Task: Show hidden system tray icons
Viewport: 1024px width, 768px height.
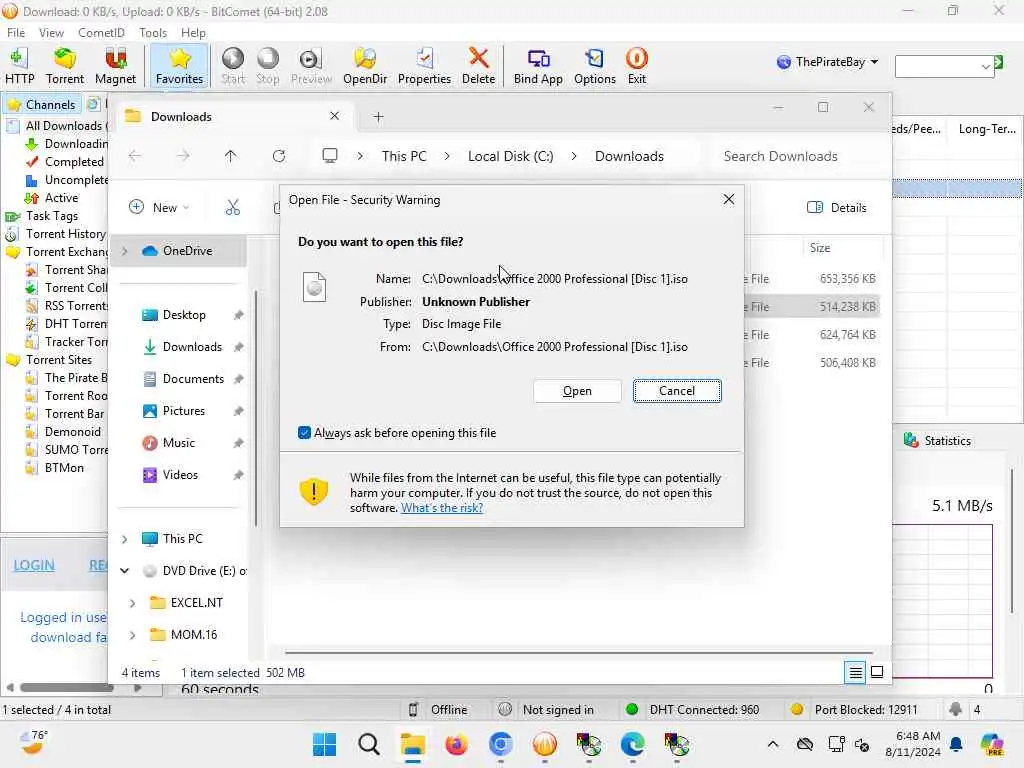Action: (773, 744)
